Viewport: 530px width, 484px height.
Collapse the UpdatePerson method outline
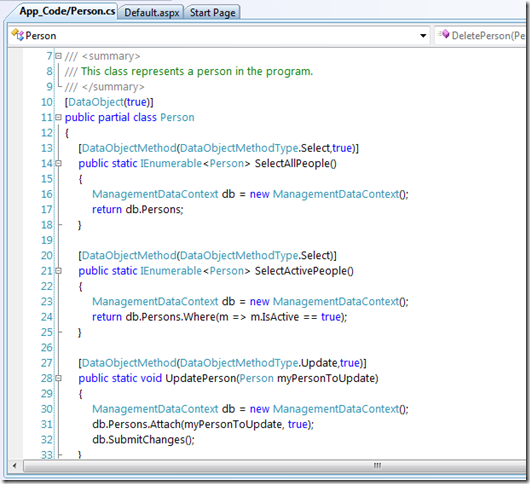coord(58,378)
